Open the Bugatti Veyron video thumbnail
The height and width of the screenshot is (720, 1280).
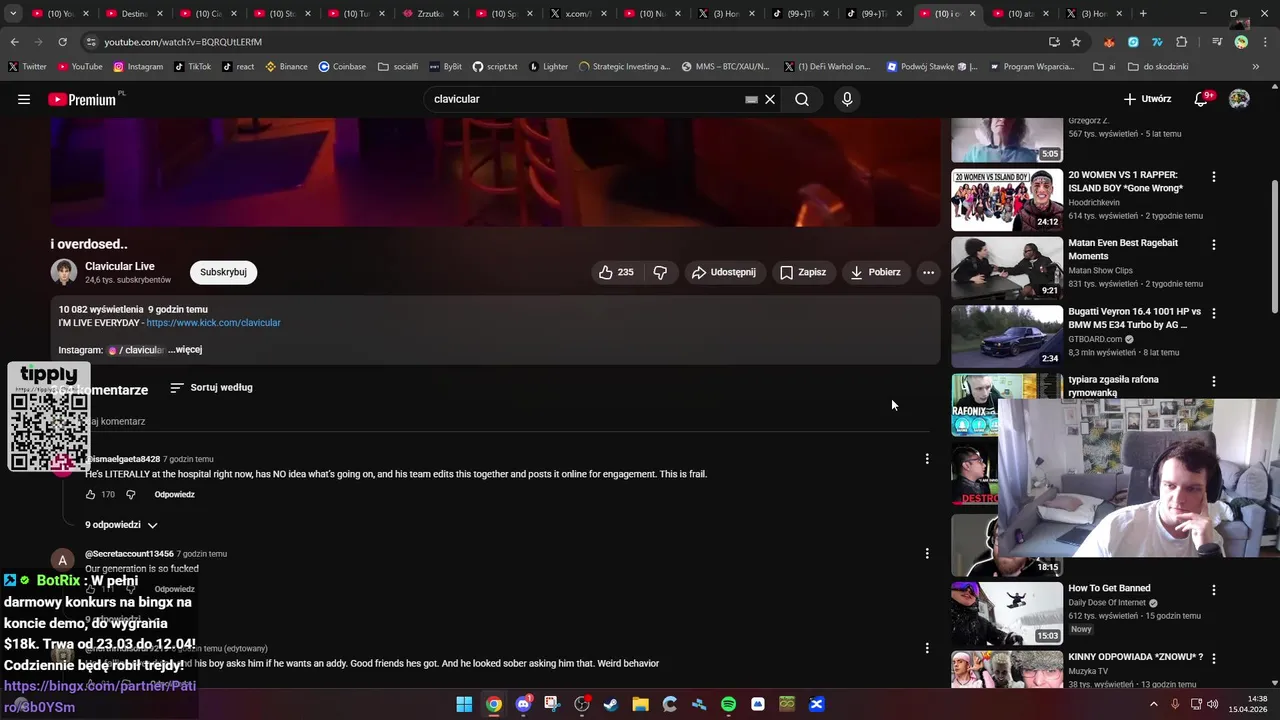click(x=1007, y=337)
